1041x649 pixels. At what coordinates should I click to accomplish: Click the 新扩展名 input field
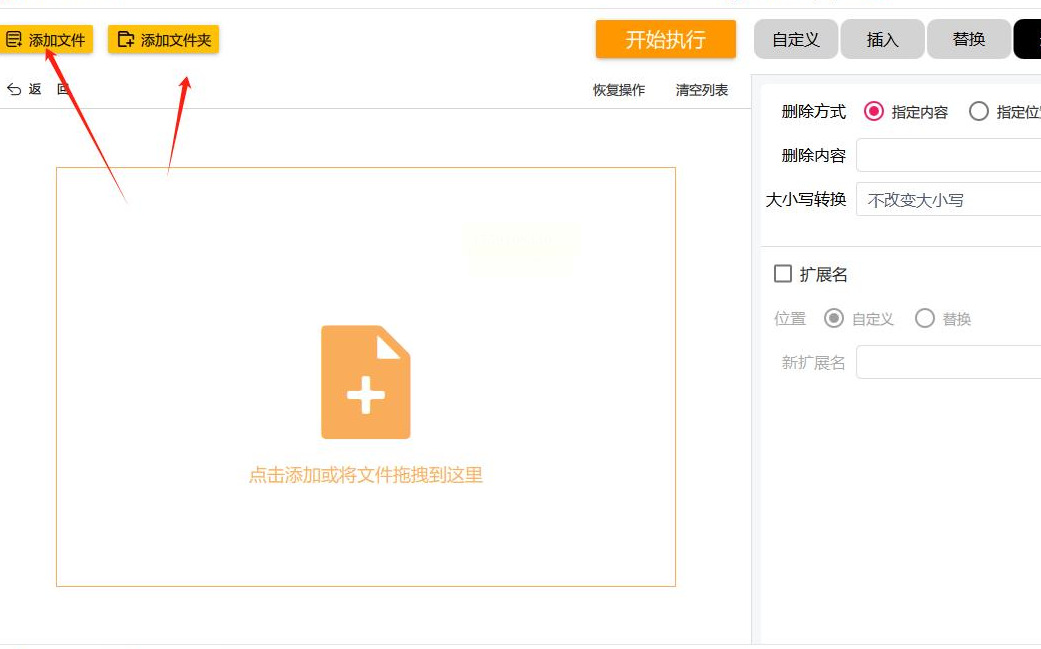949,362
